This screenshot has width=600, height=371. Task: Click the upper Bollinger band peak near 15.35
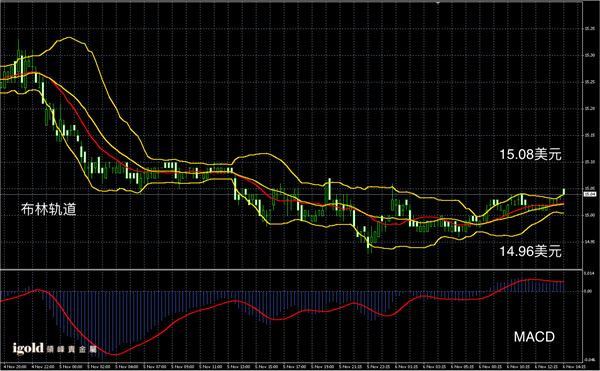tap(69, 37)
